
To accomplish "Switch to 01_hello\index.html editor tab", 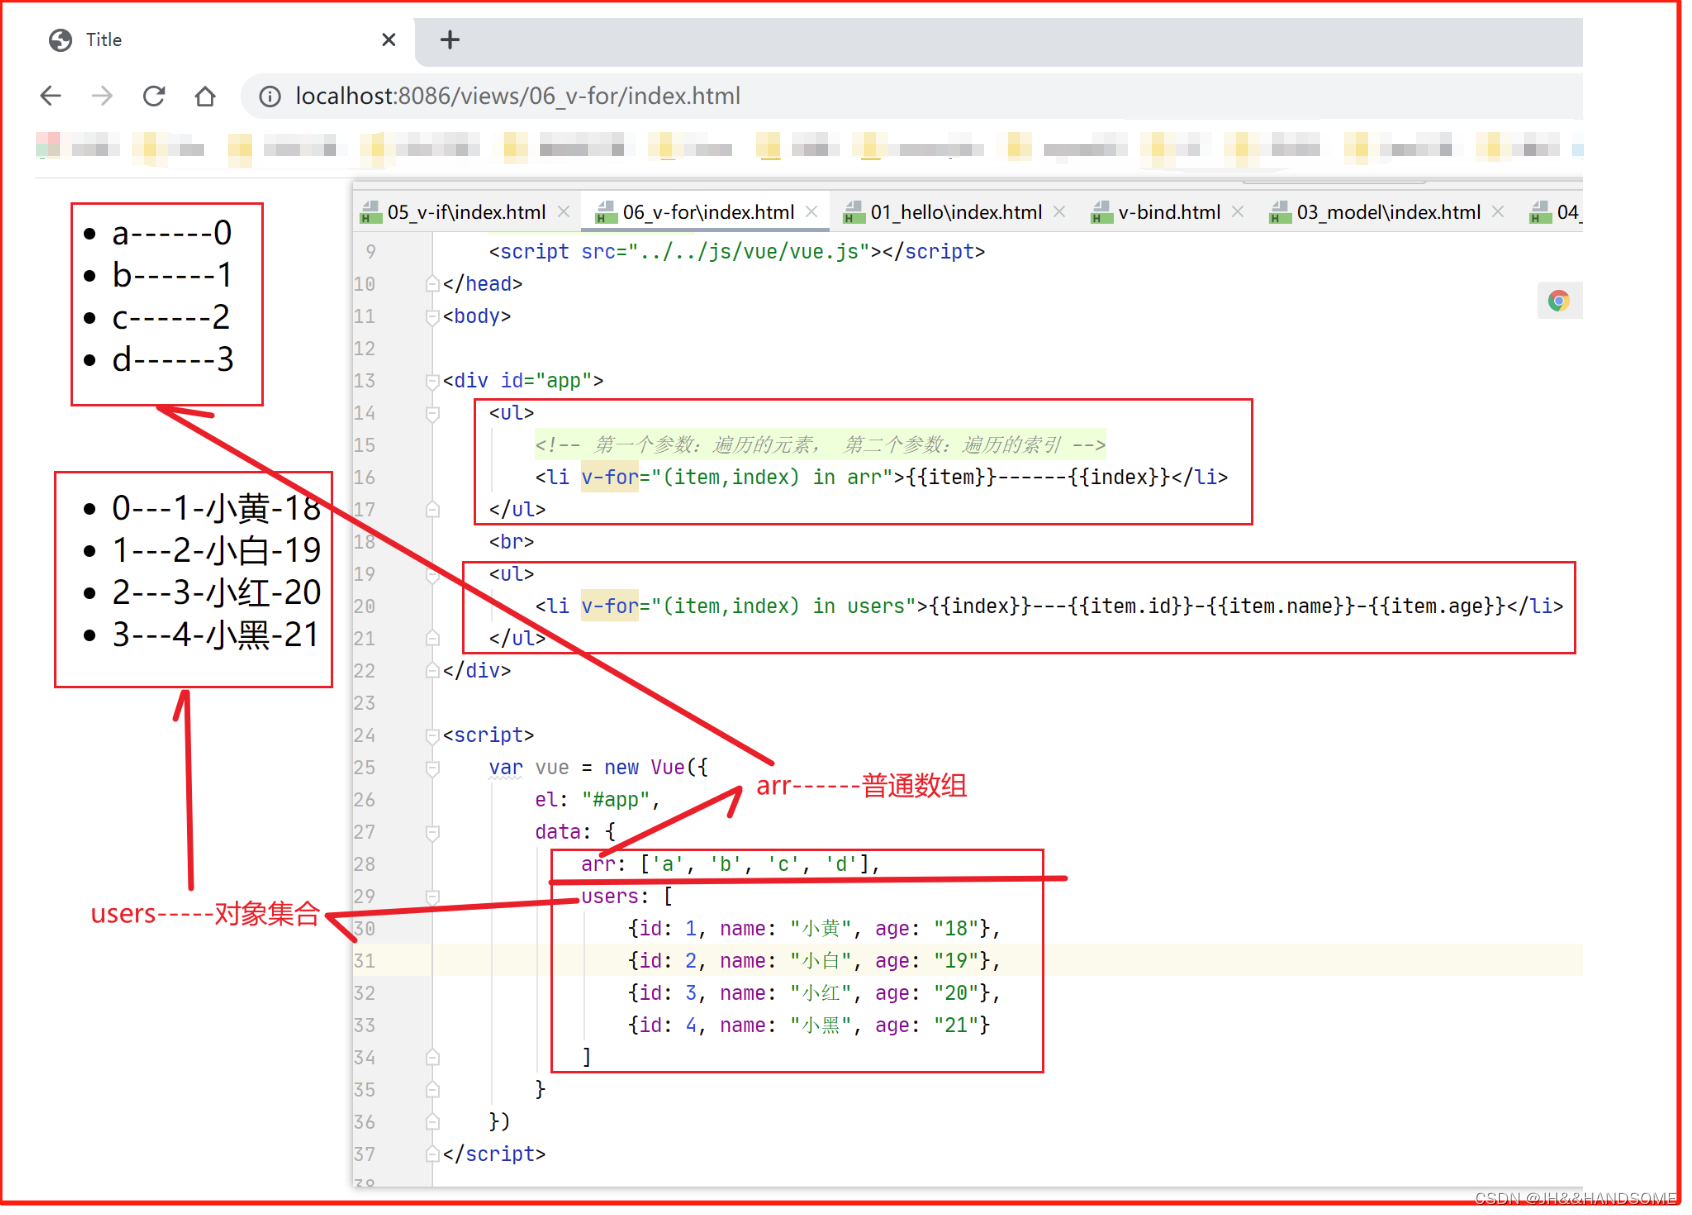I will click(x=956, y=212).
